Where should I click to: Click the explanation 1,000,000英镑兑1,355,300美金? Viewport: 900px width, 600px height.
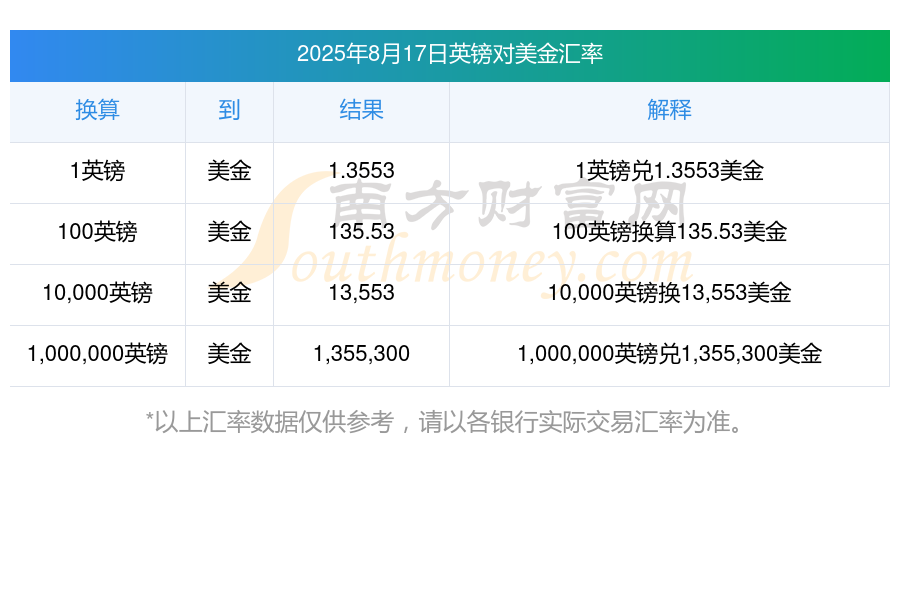point(669,354)
